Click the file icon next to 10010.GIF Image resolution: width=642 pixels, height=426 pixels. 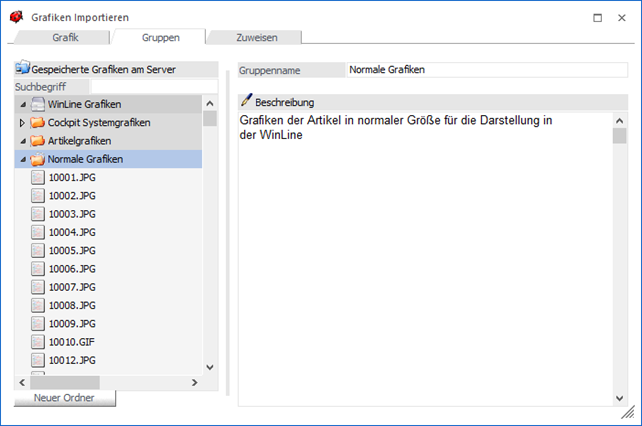tap(38, 342)
